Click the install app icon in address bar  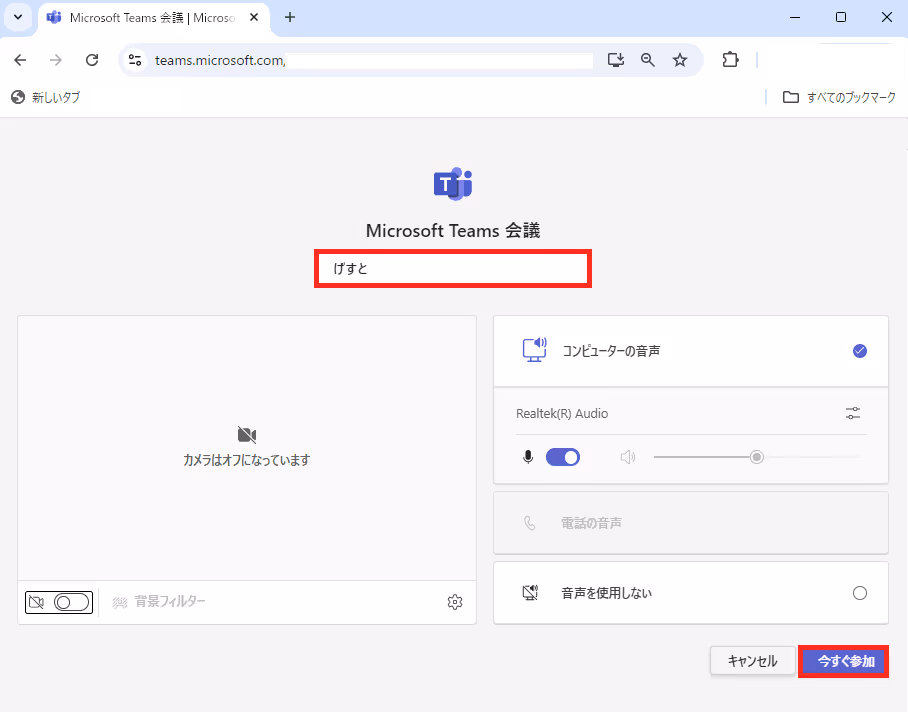tap(616, 60)
